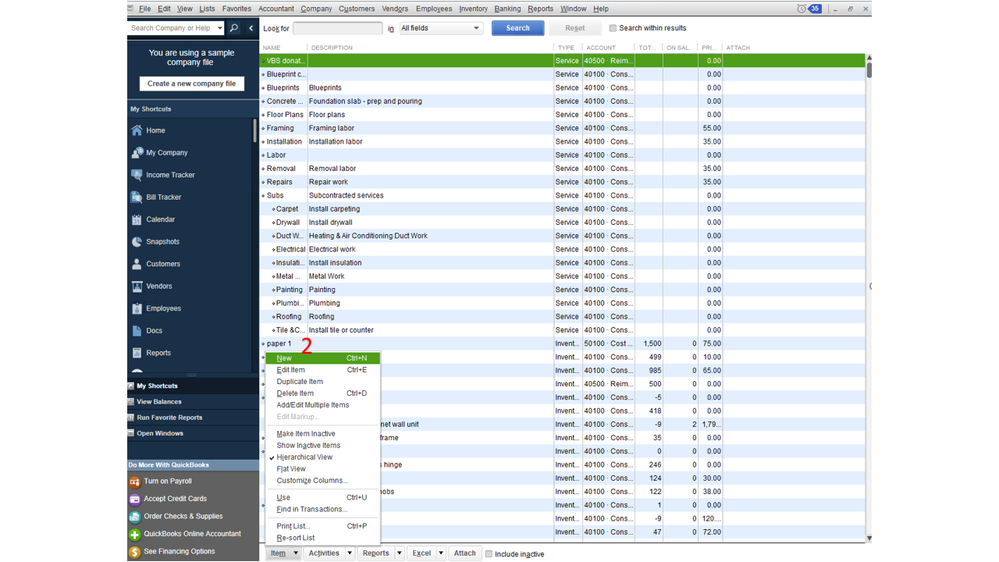Viewport: 999px width, 562px height.
Task: Select the Open Windows panel tab
Action: click(192, 434)
